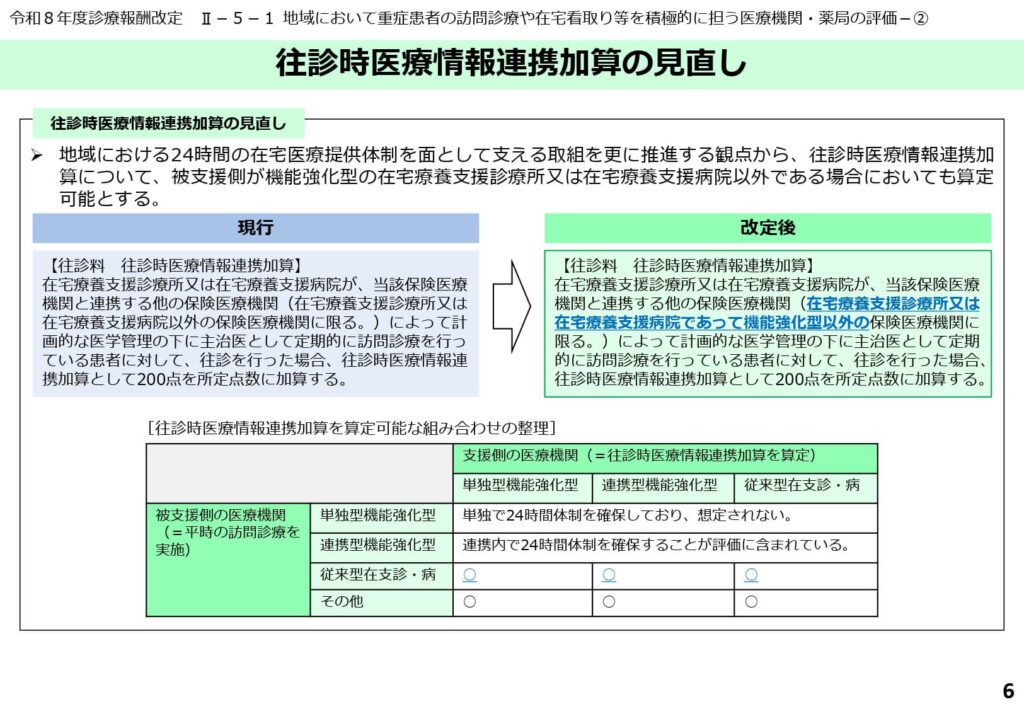The height and width of the screenshot is (709, 1024).
Task: Select the 連携型機能強化型 row label
Action: tap(379, 546)
